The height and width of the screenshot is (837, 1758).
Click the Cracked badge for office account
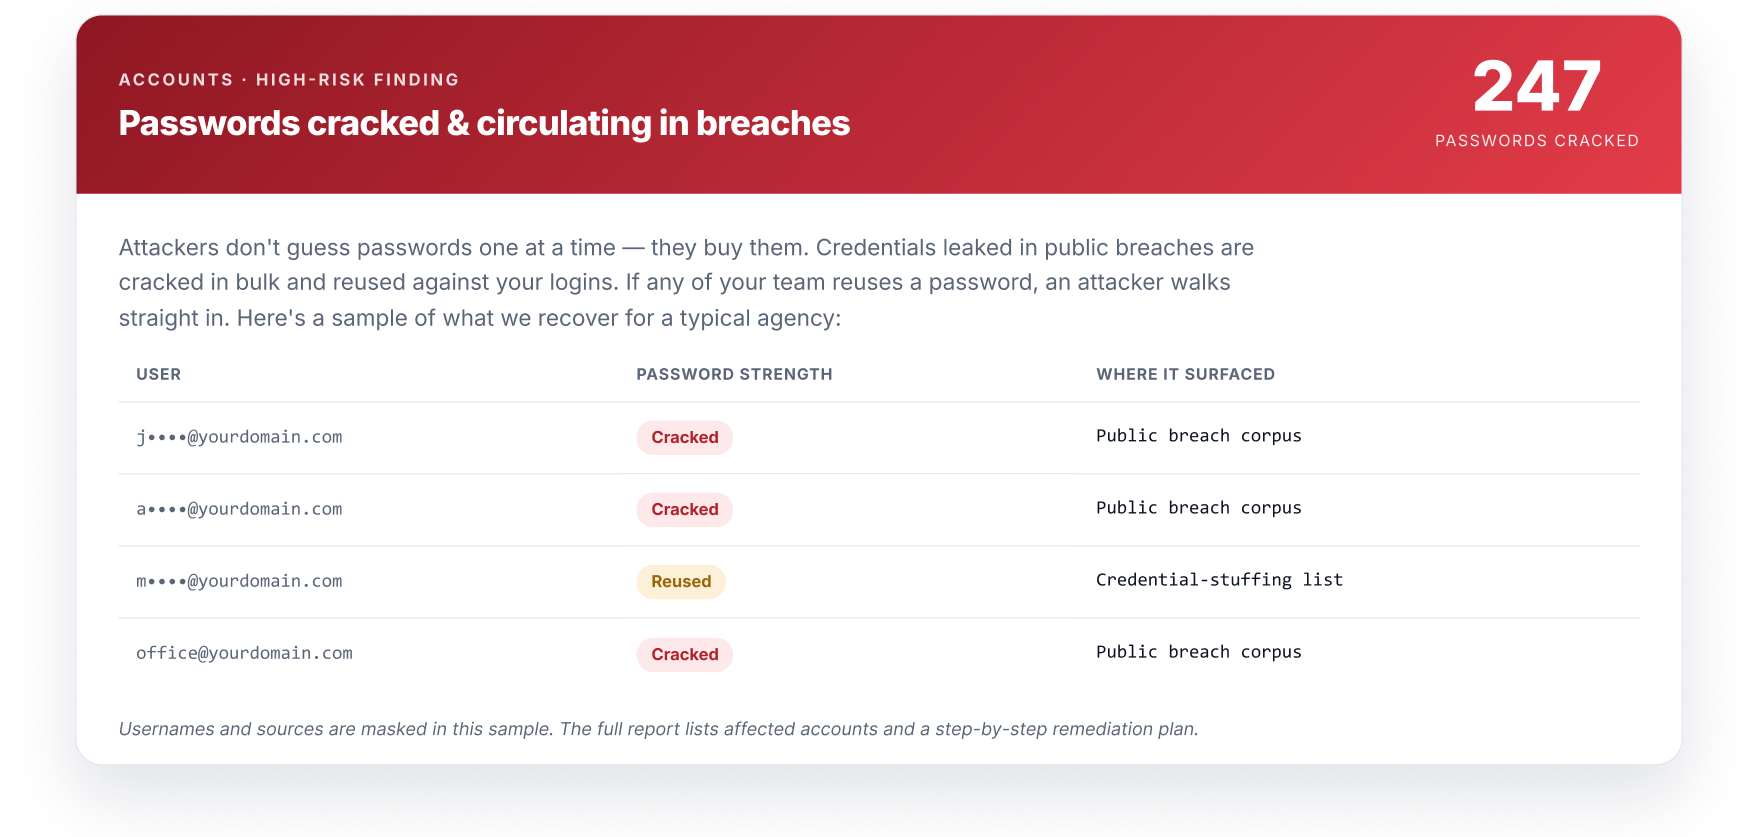coord(685,654)
